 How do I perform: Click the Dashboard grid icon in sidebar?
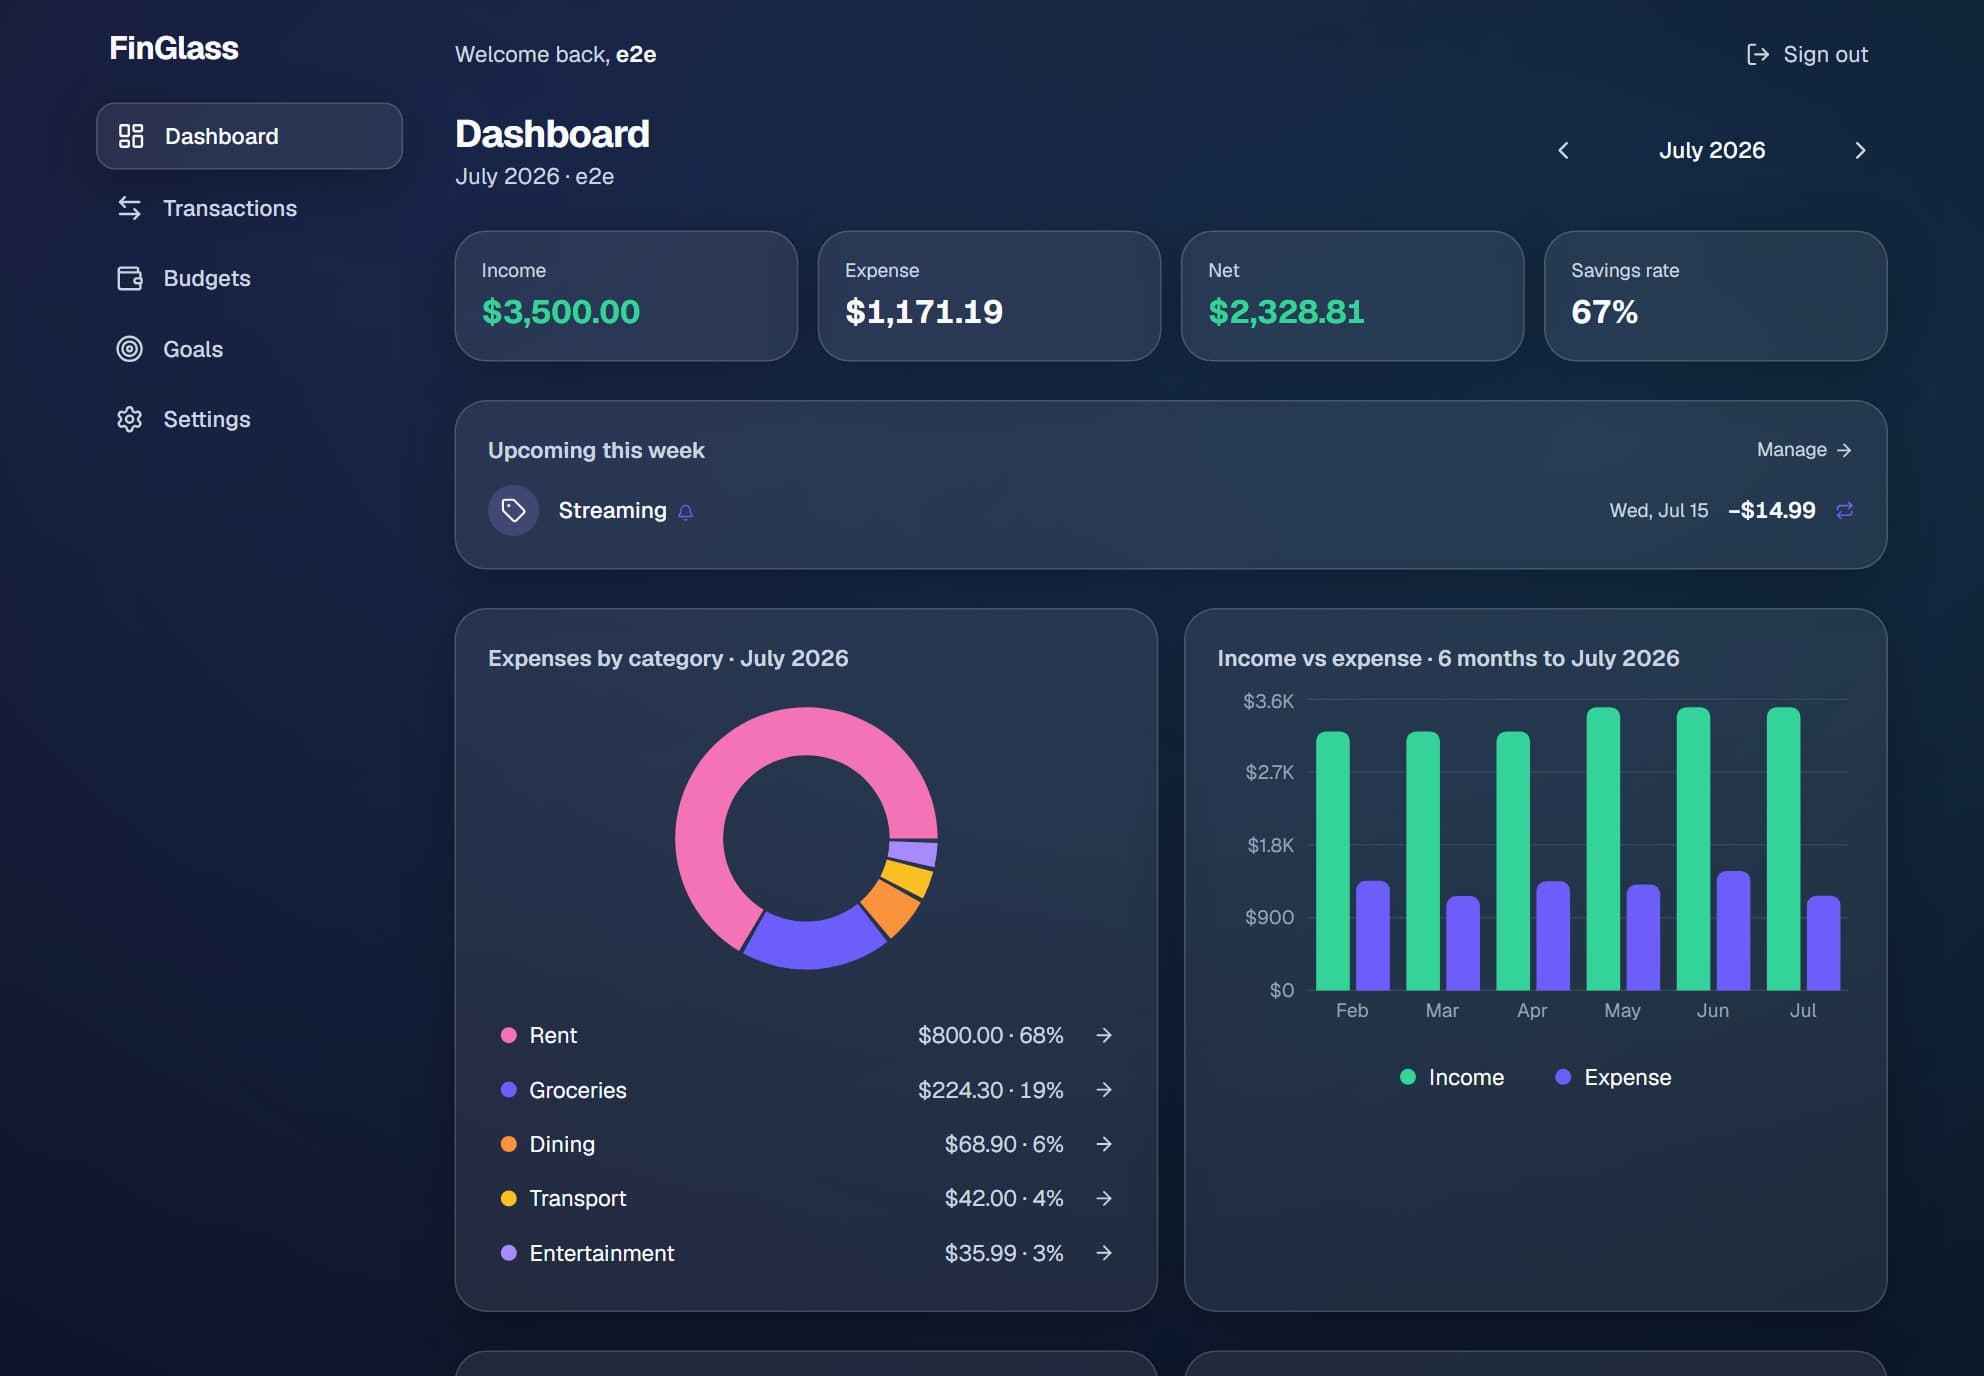[x=131, y=136]
